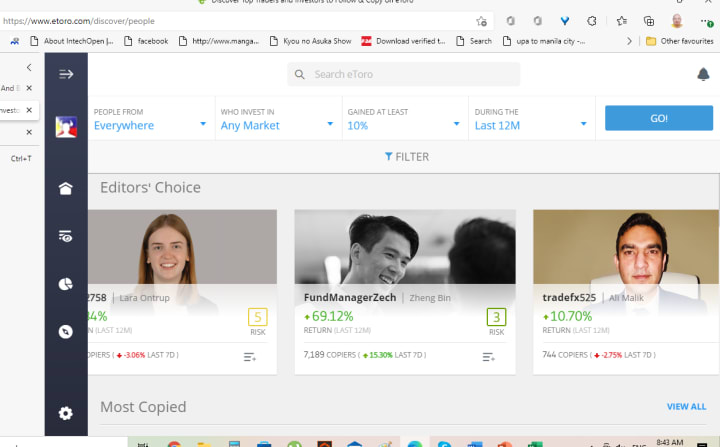This screenshot has height=447, width=720.
Task: Open the browser profile picture
Action: [x=677, y=21]
